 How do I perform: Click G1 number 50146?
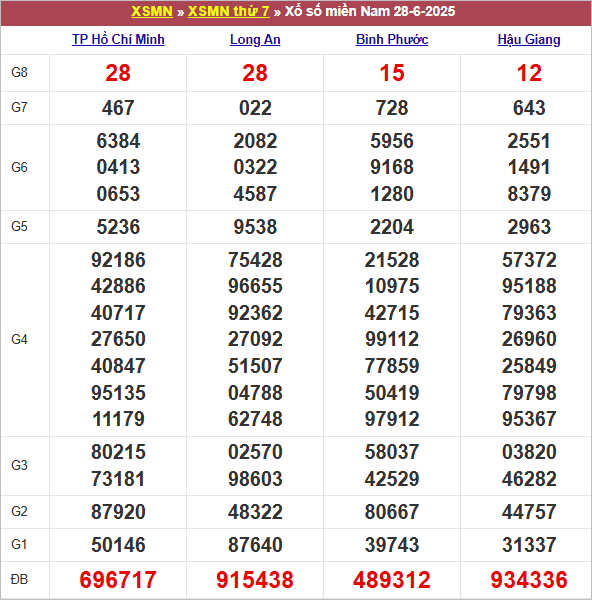coord(118,545)
